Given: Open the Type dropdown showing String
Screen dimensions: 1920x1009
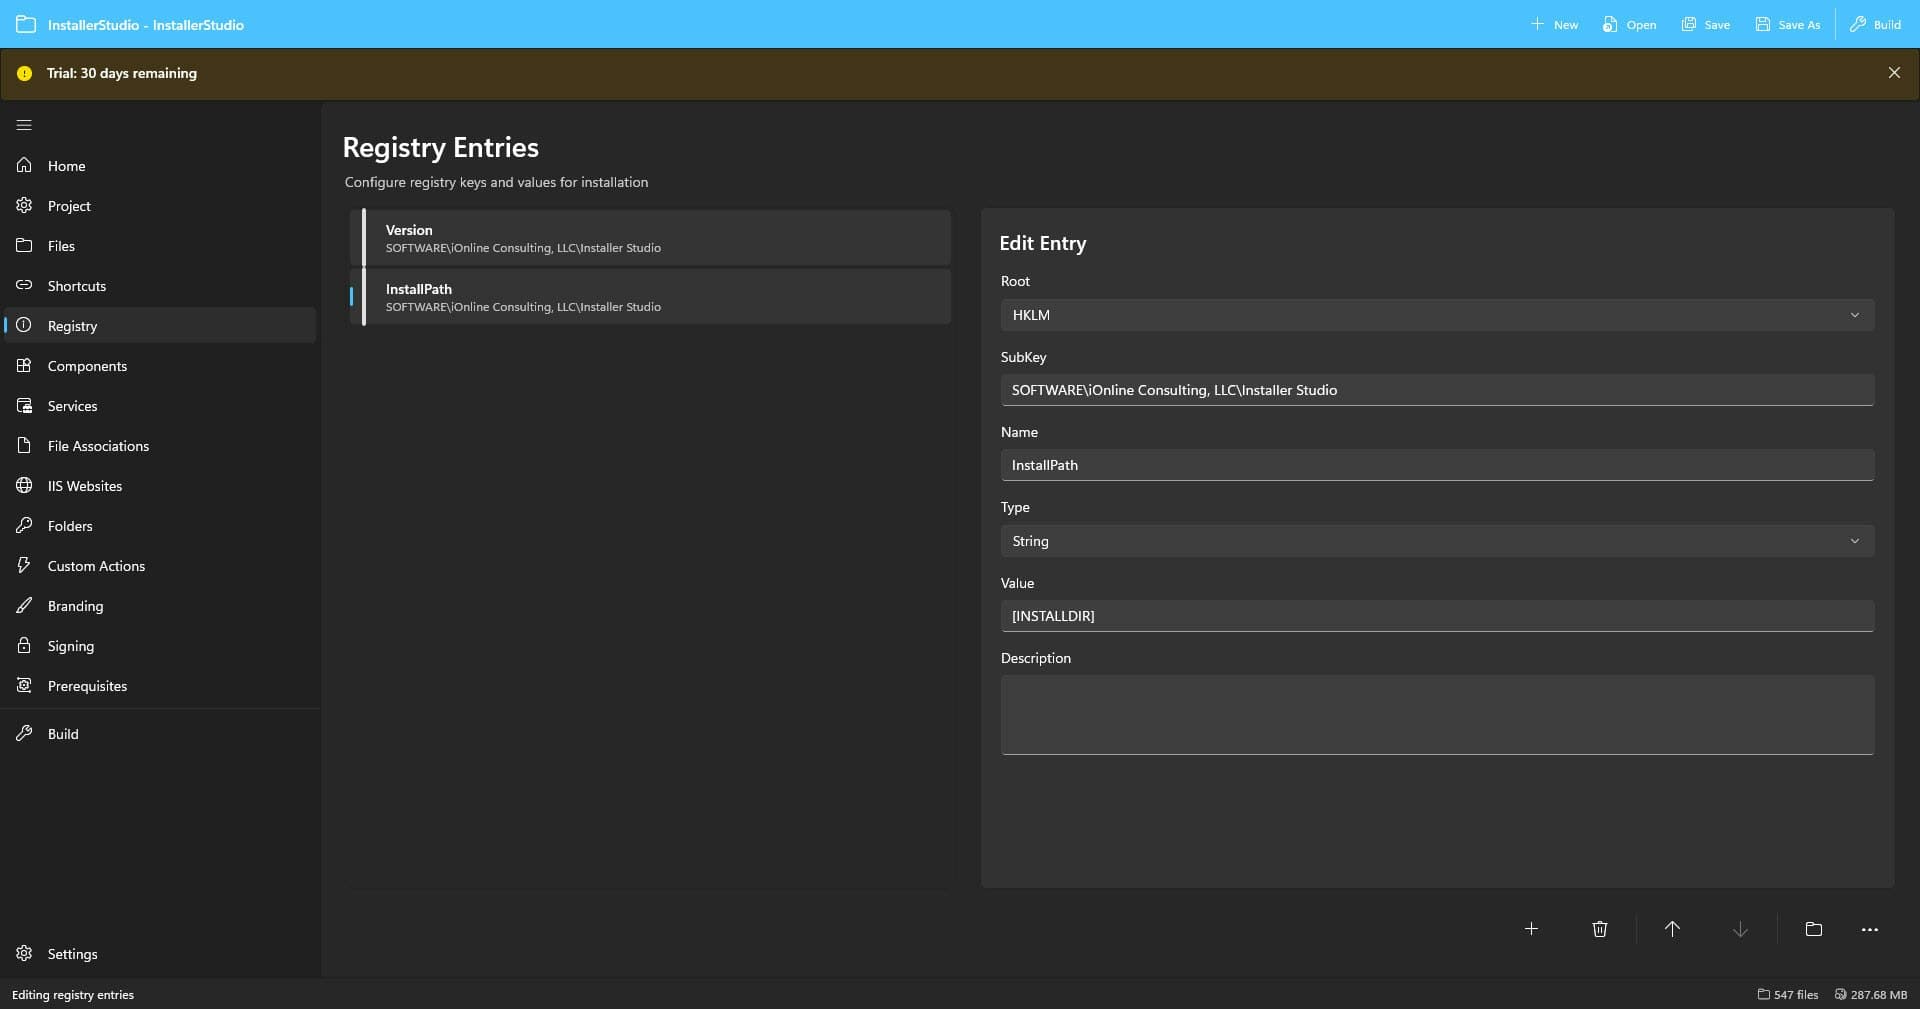Looking at the screenshot, I should pos(1855,540).
